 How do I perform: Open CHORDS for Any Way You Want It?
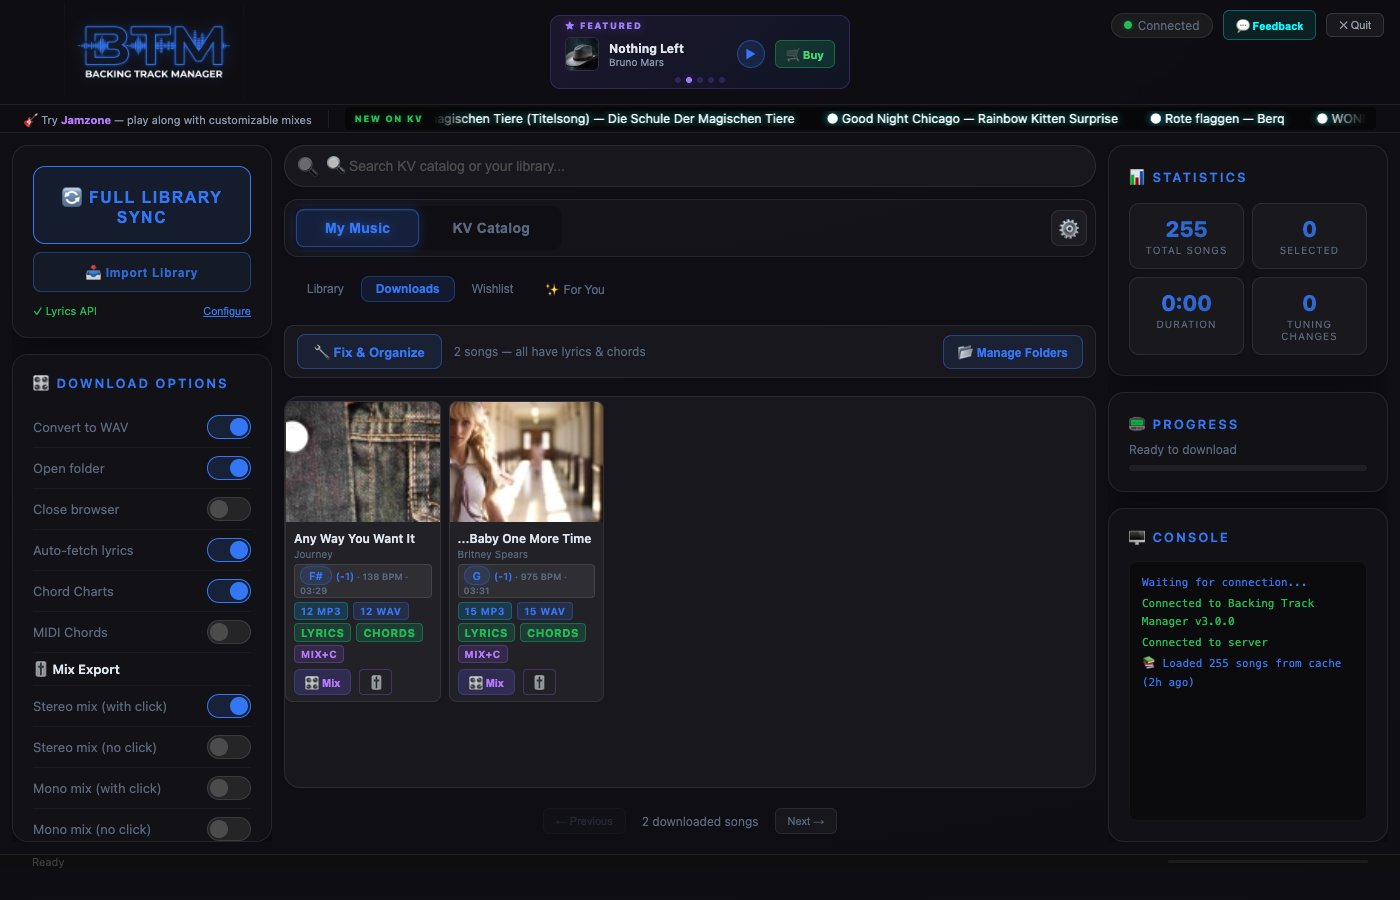coord(389,633)
